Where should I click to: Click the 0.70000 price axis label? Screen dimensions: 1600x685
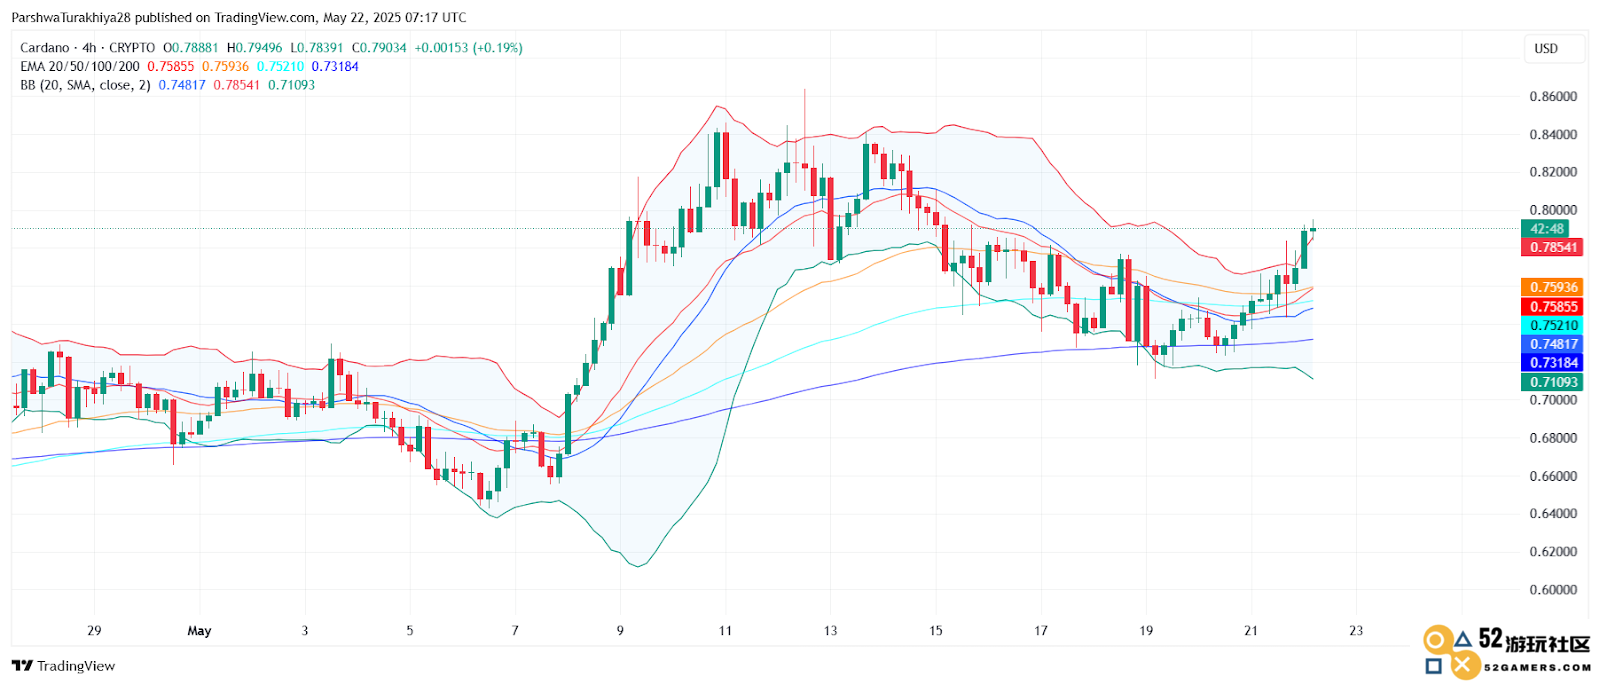point(1553,400)
